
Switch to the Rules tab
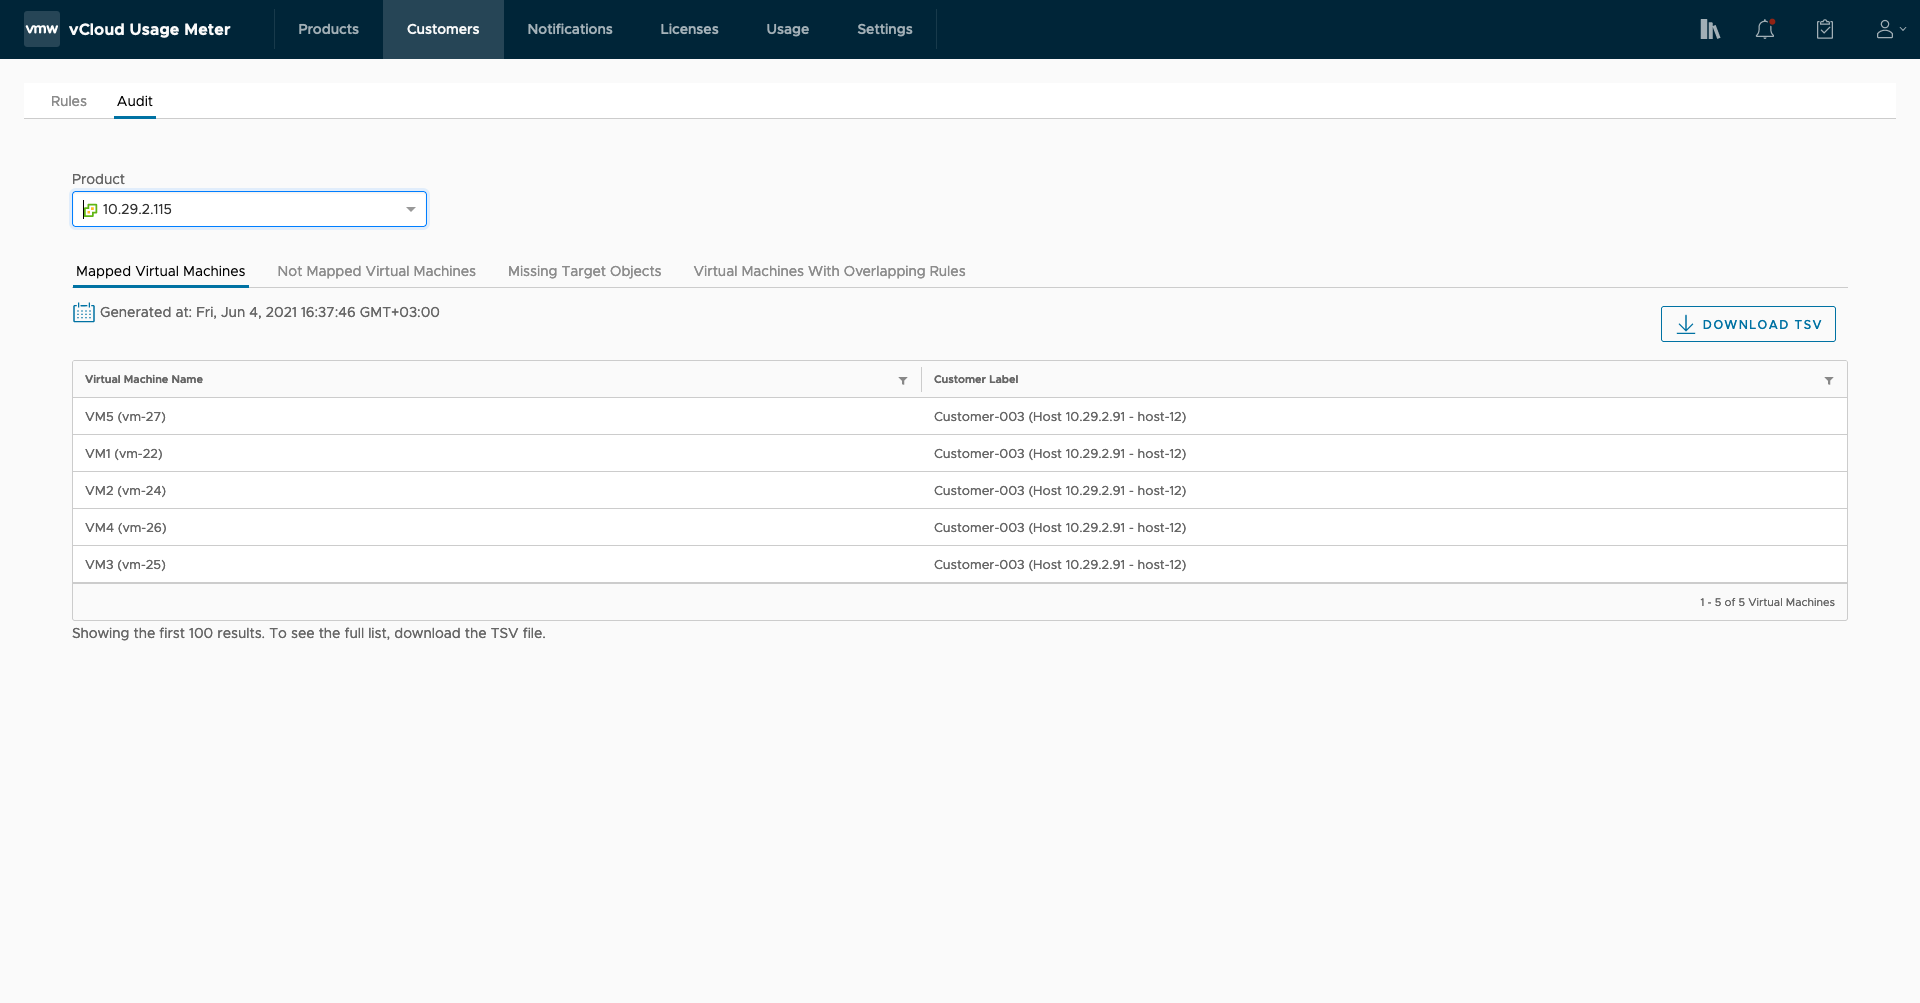point(69,101)
